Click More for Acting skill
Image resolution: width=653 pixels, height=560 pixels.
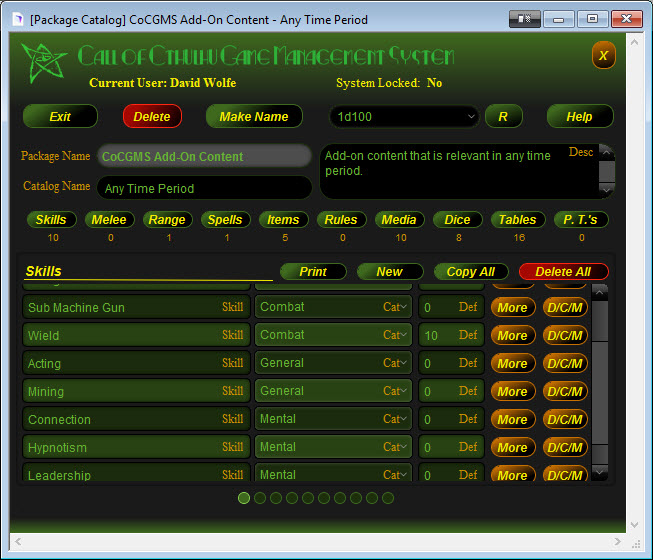point(513,363)
